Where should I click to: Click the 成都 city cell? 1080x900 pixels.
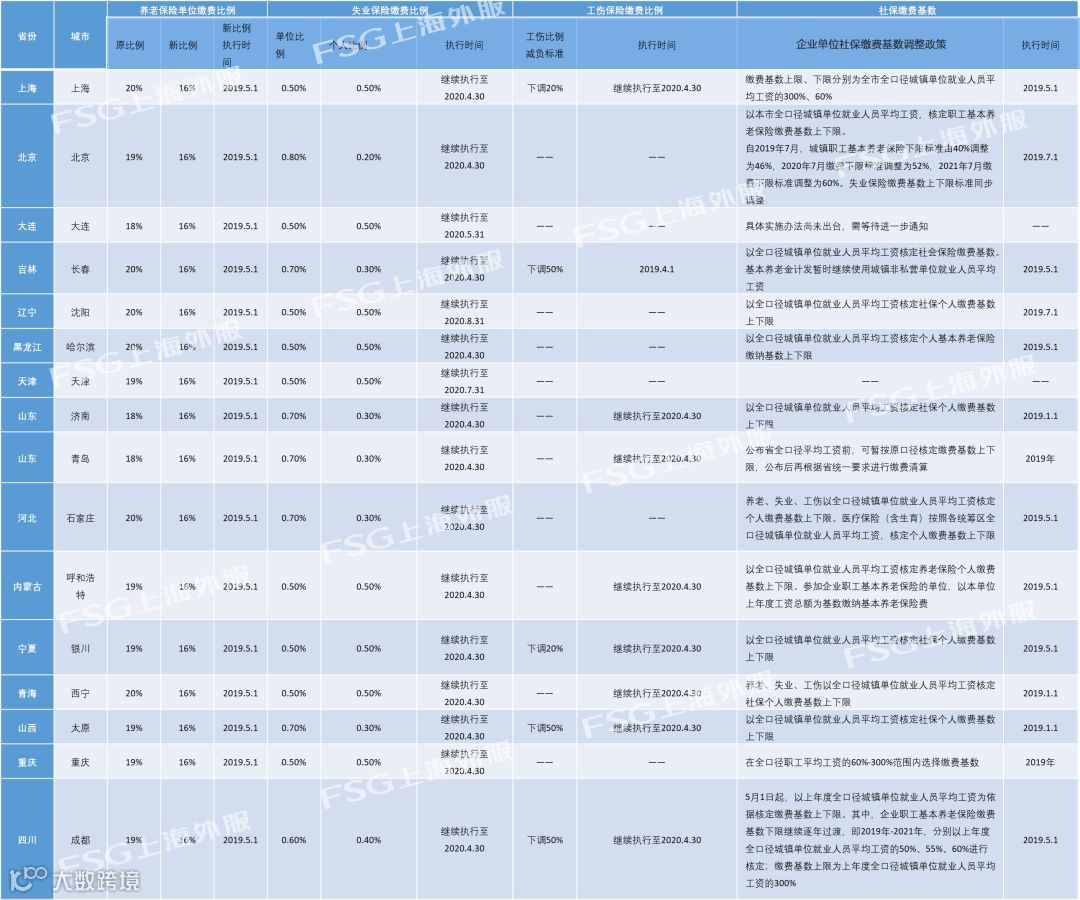[x=80, y=840]
